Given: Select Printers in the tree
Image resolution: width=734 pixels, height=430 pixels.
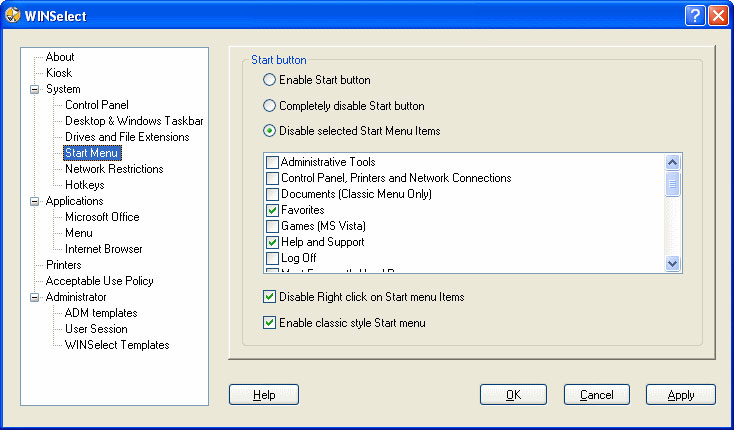Looking at the screenshot, I should pyautogui.click(x=64, y=265).
